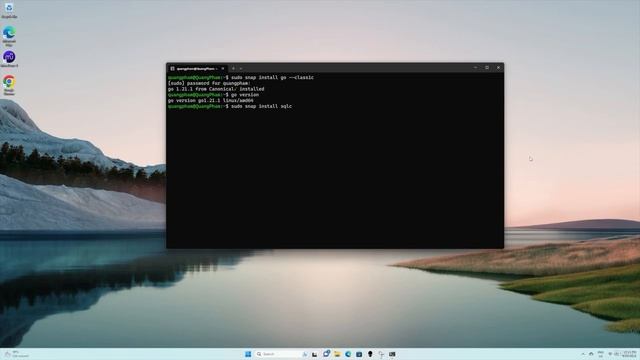Click the 'sudo snap install go --classic' line
Screen dimensions: 640x360
coord(241,78)
